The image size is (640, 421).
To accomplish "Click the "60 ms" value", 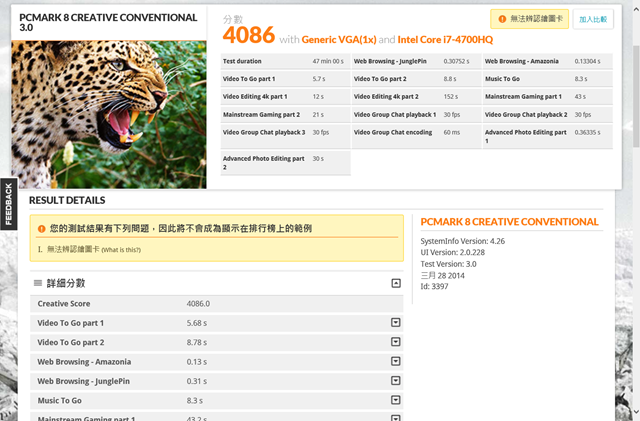I will (451, 132).
